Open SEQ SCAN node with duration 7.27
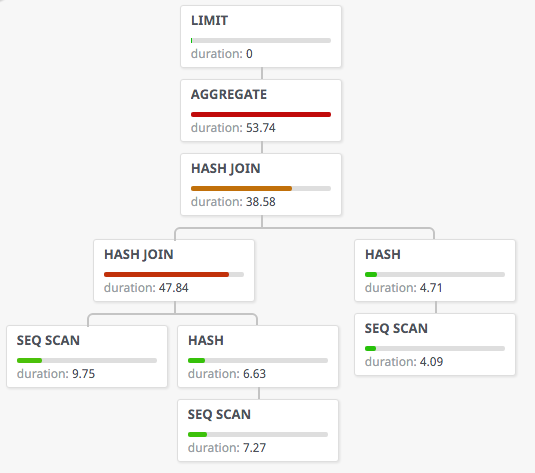 pos(258,431)
